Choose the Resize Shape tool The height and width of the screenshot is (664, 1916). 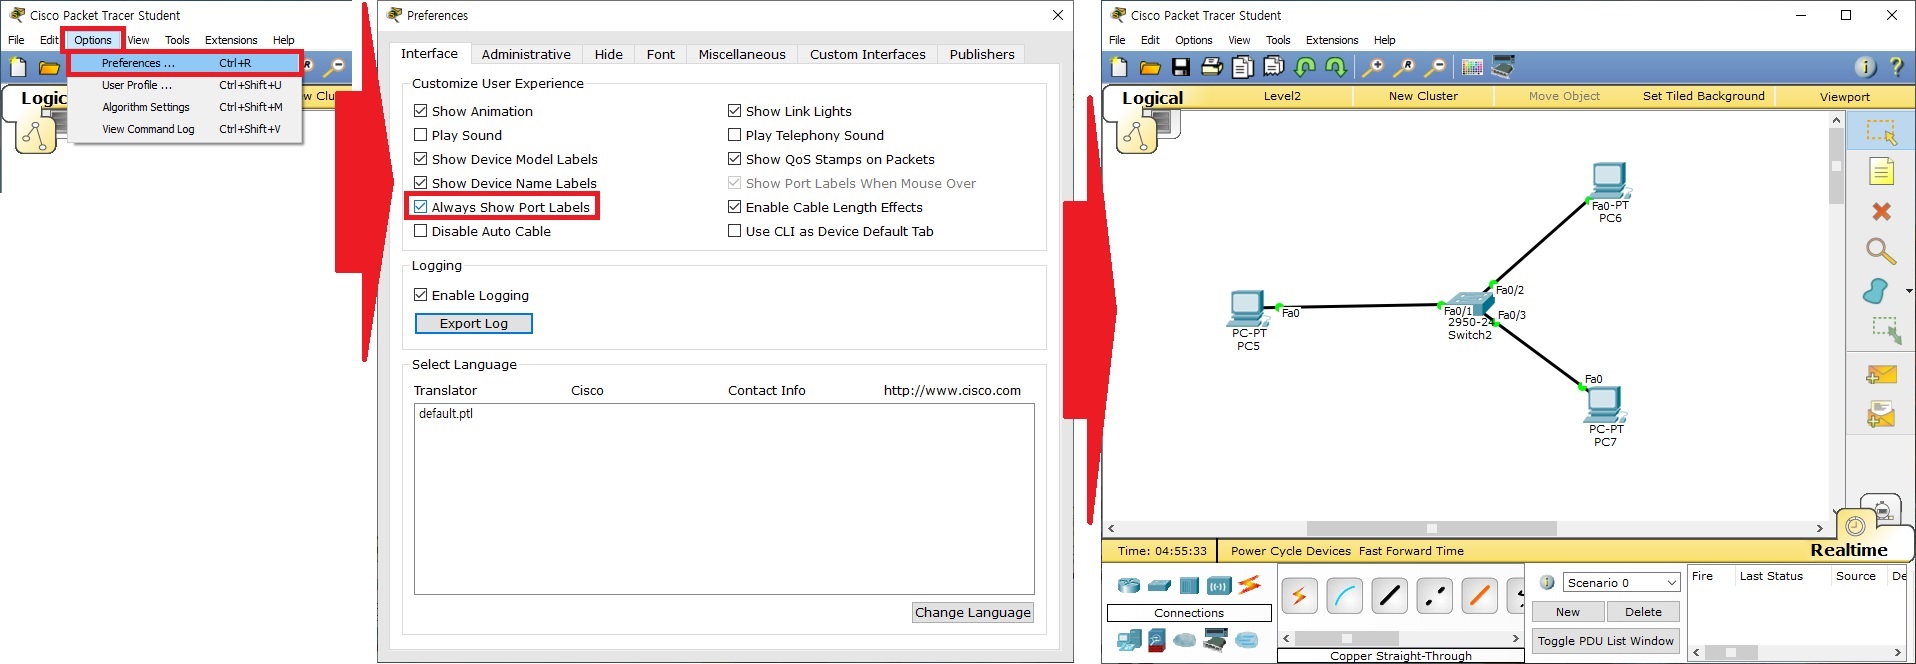pyautogui.click(x=1885, y=330)
